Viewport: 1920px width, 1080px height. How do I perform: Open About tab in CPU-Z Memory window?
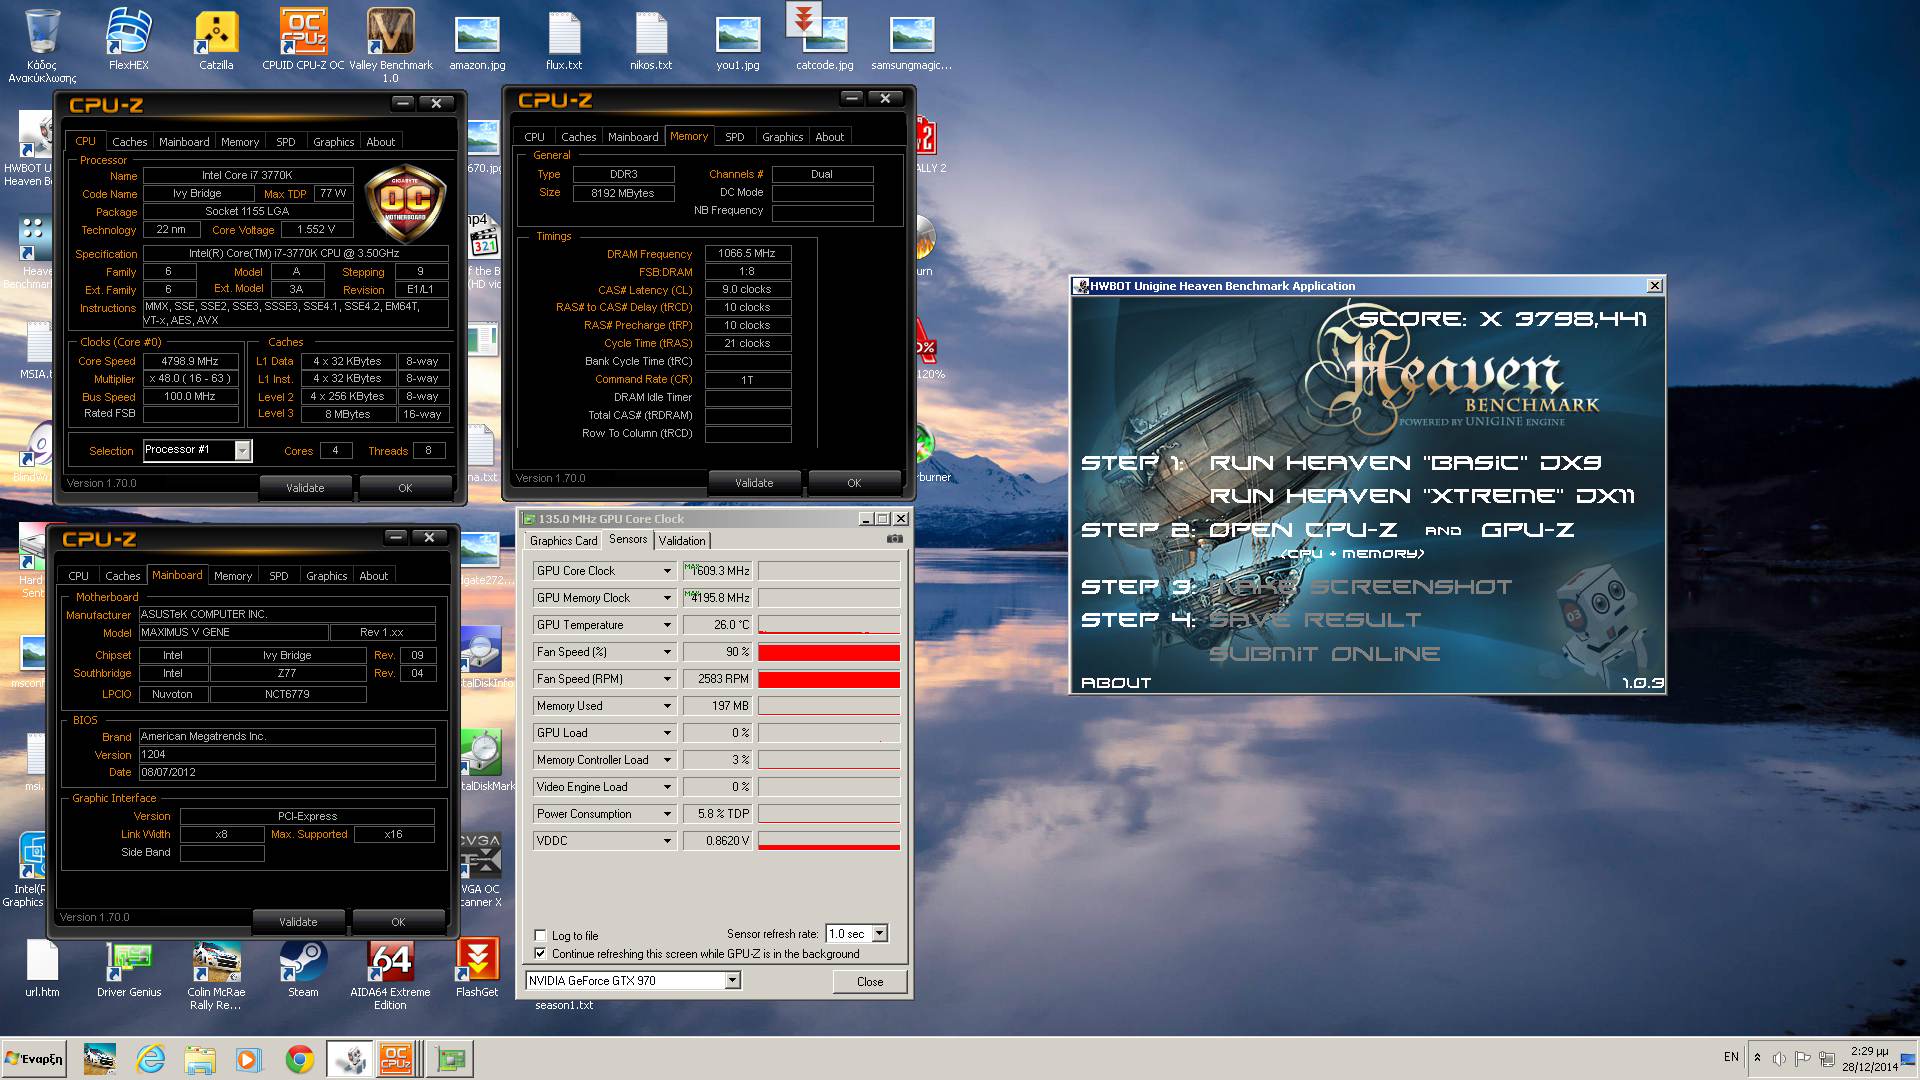tap(829, 137)
